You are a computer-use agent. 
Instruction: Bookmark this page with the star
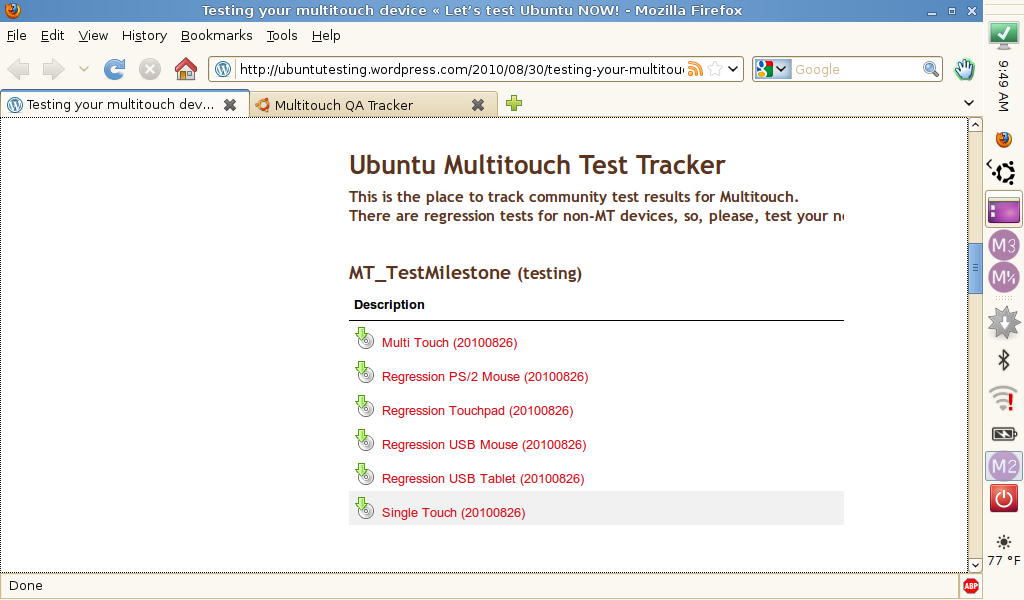(x=715, y=69)
